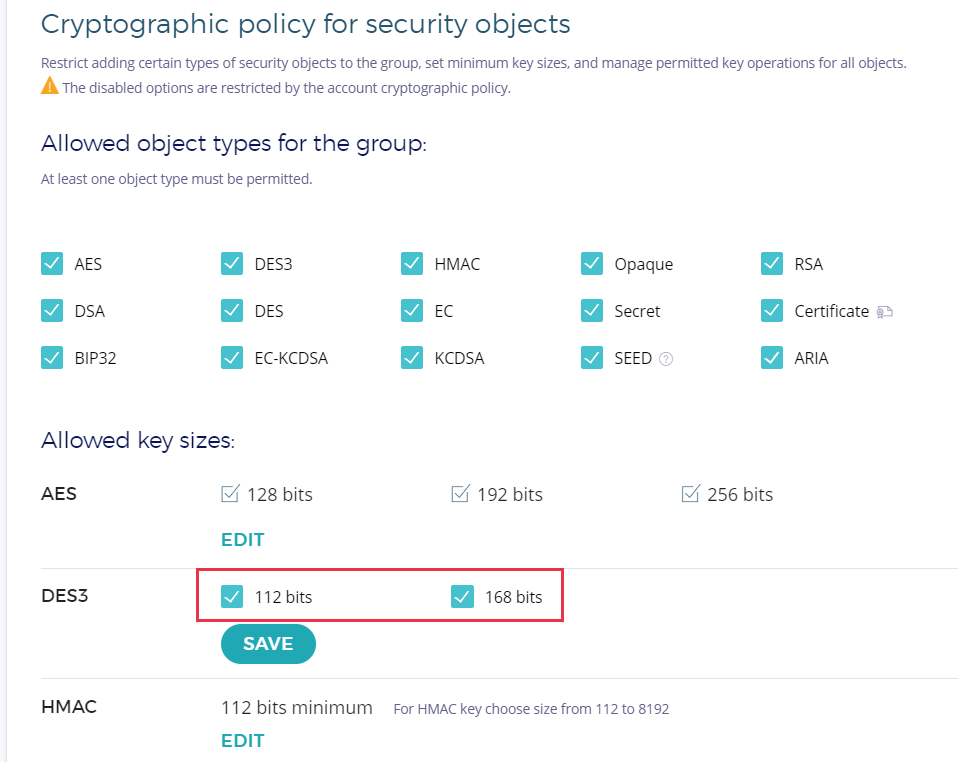958x762 pixels.
Task: Disable the DES object type
Action: pos(232,311)
